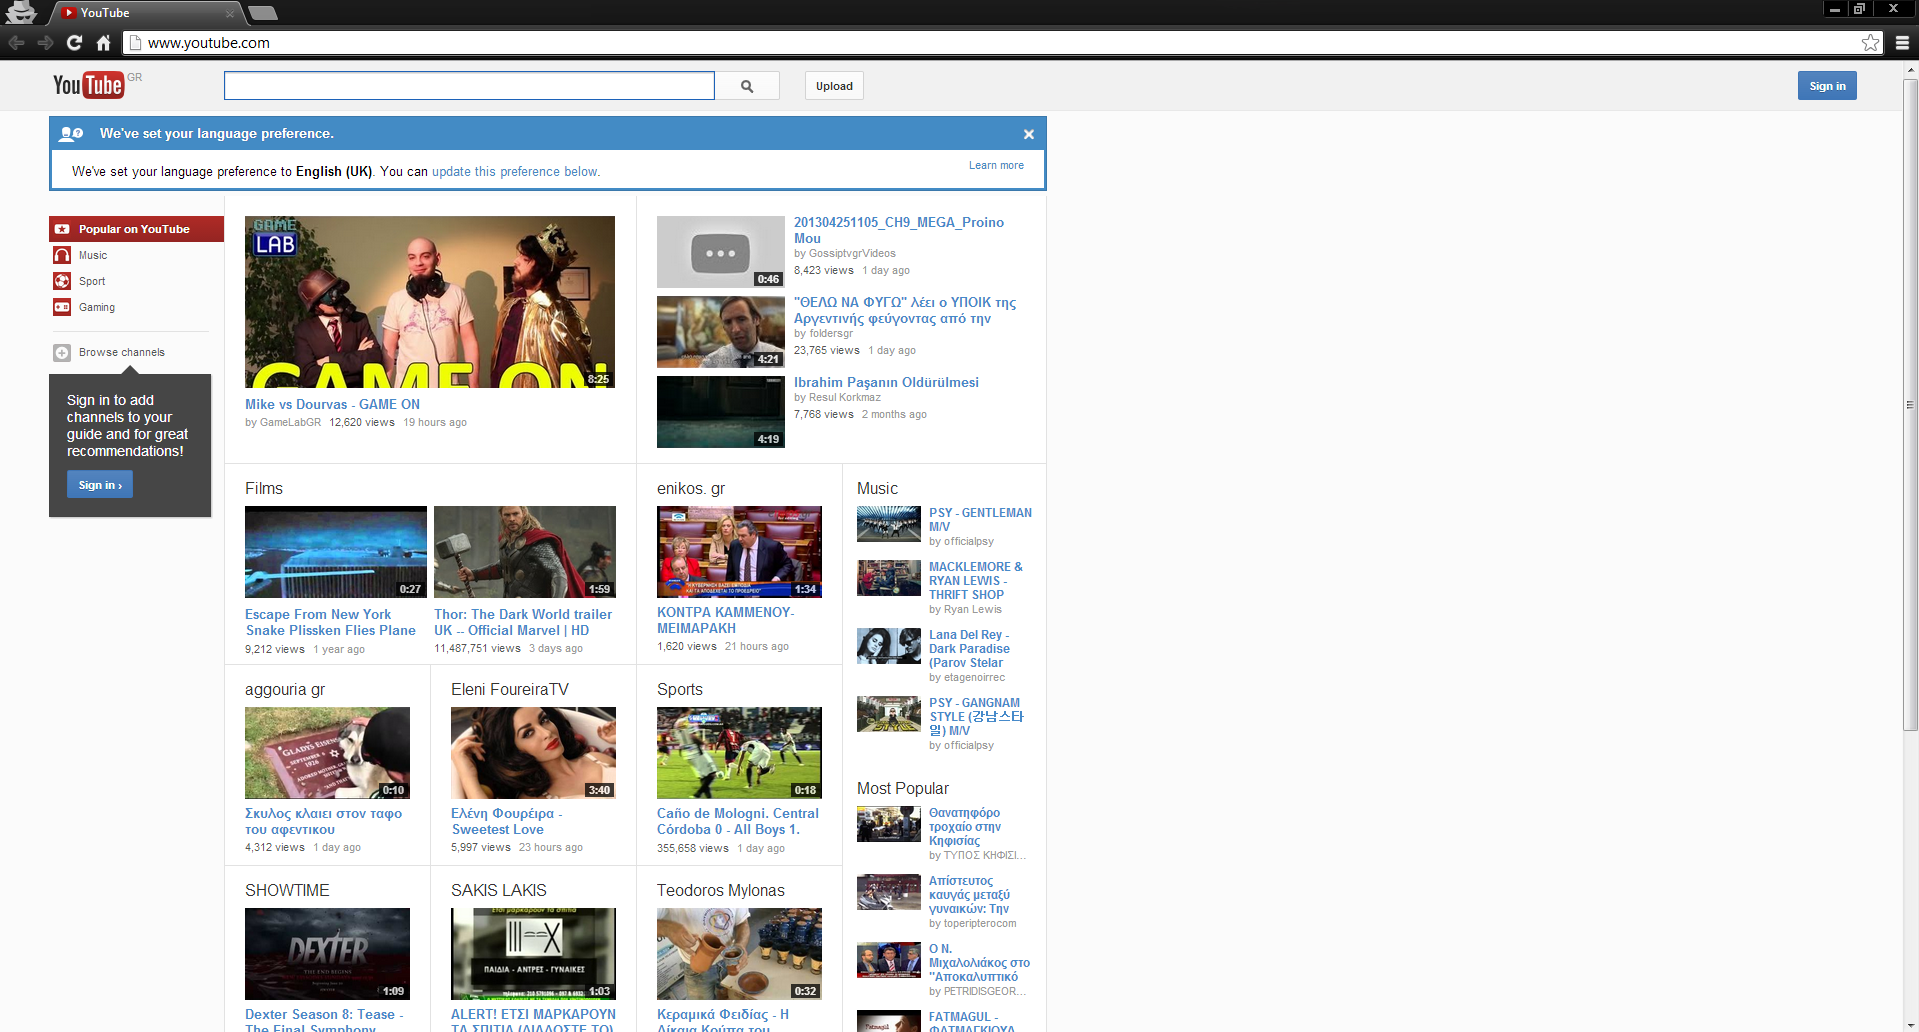Click the Popular on YouTube sidebar item
1919x1032 pixels.
pos(136,229)
